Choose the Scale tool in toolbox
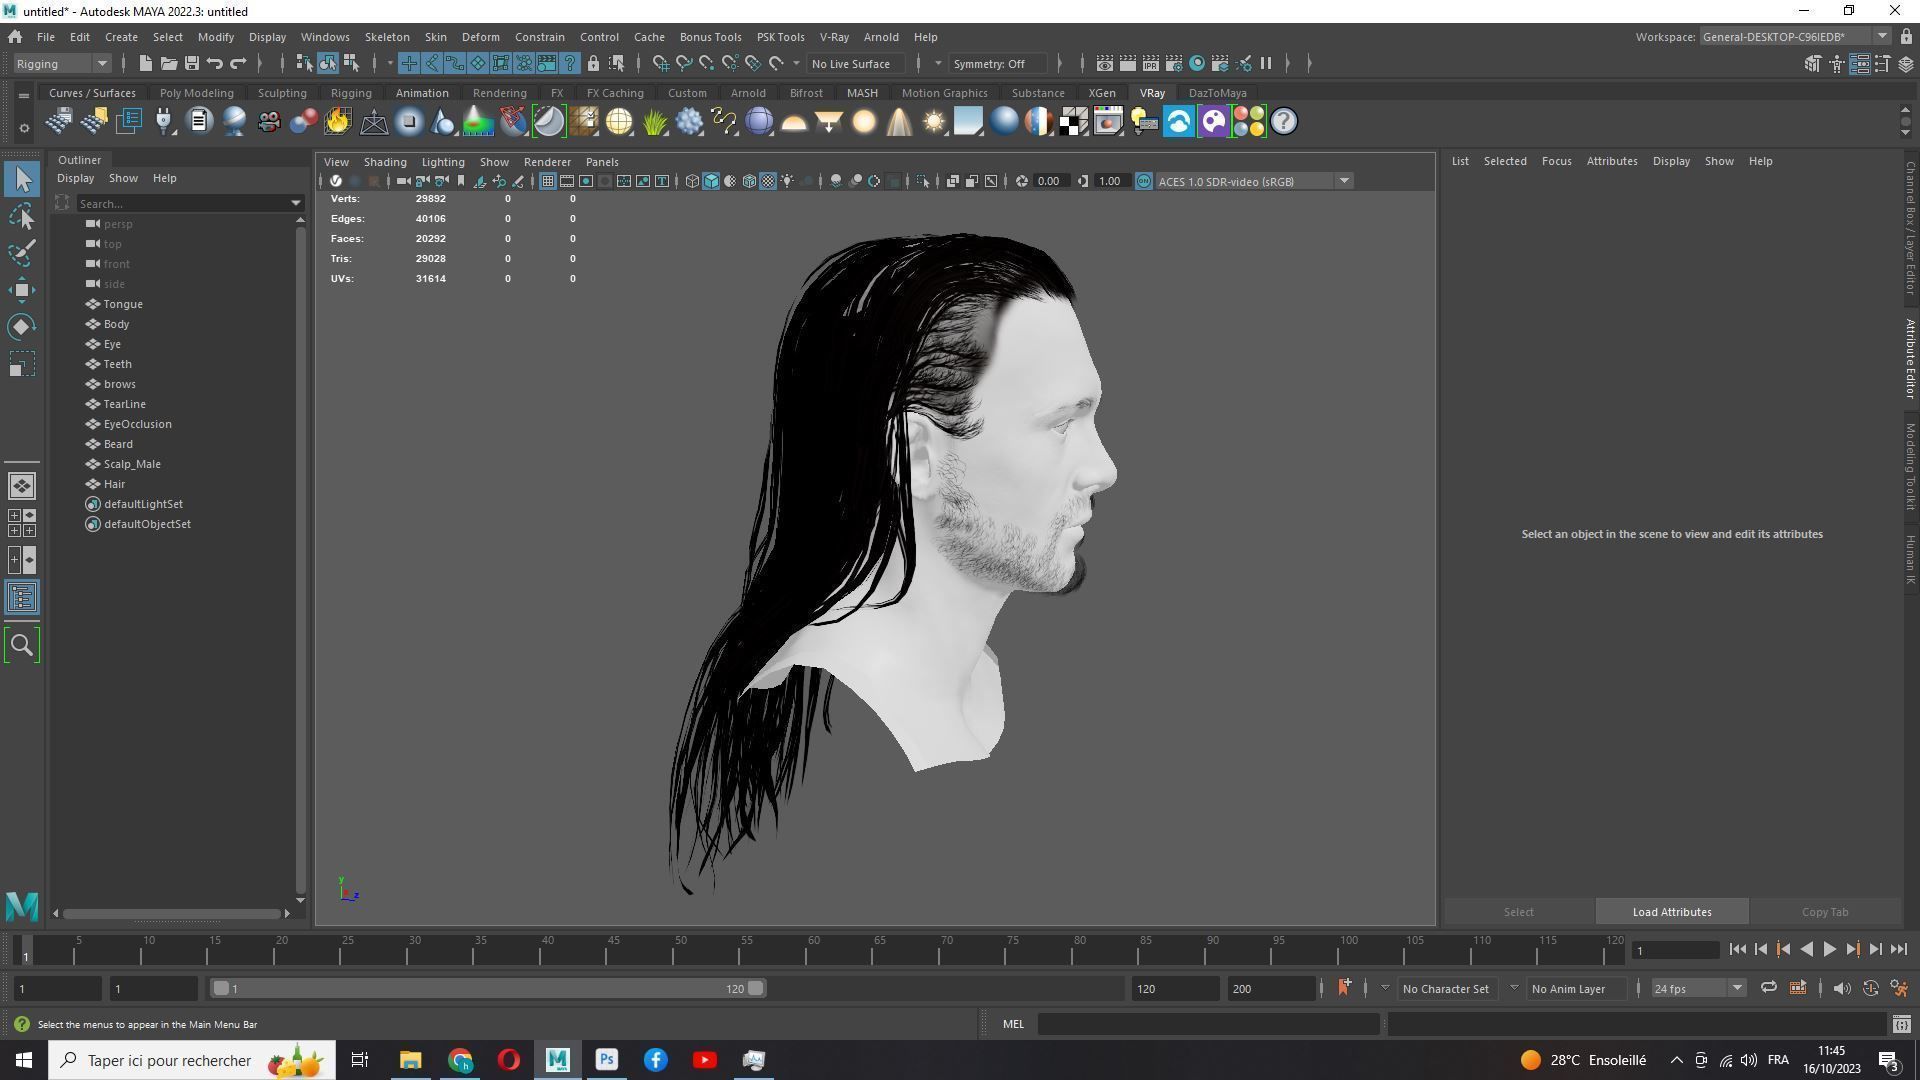 (22, 364)
